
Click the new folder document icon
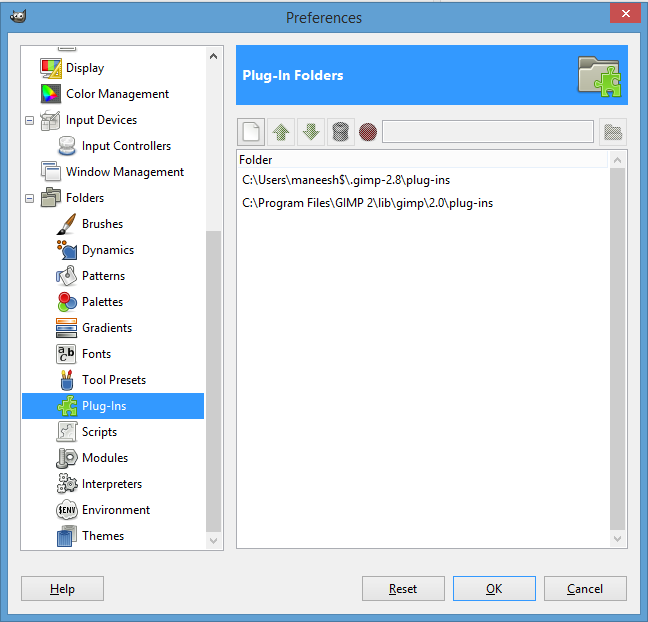[x=251, y=132]
